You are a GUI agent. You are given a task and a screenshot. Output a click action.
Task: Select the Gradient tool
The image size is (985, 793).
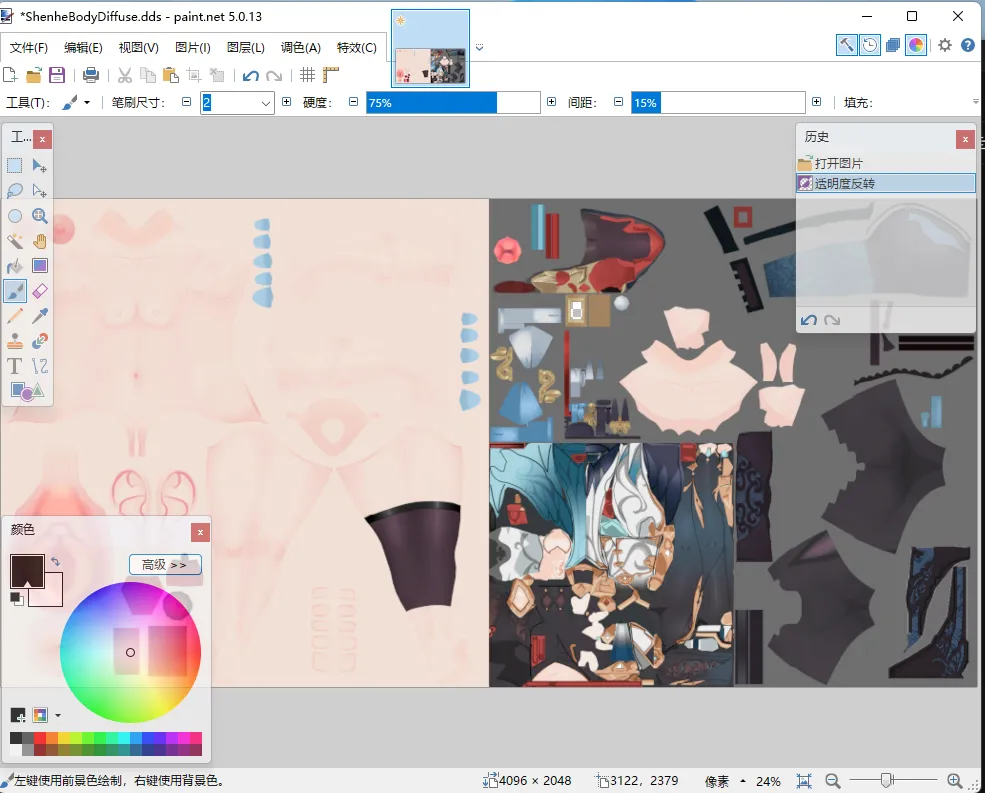(x=40, y=266)
